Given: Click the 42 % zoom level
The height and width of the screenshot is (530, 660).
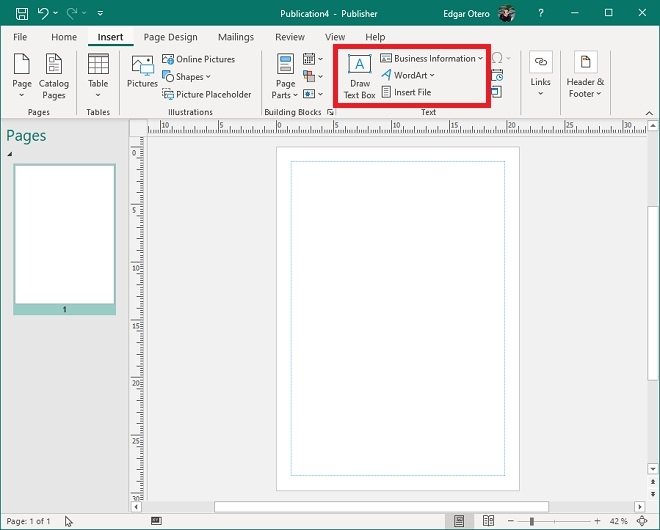Looking at the screenshot, I should point(618,521).
